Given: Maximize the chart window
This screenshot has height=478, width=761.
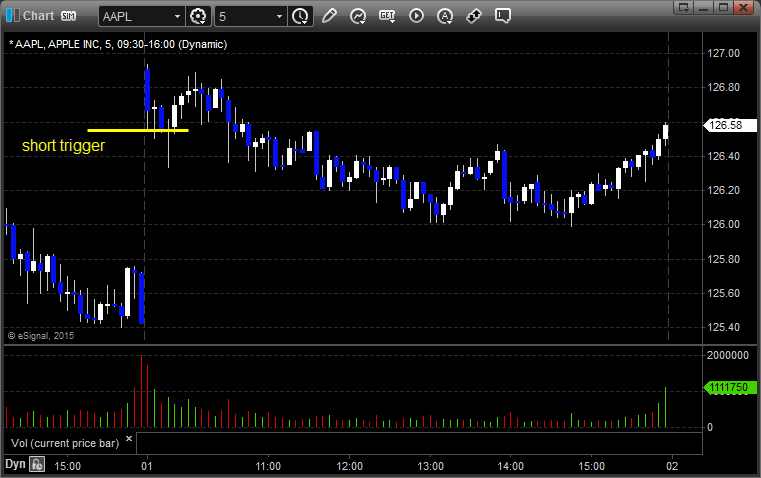Looking at the screenshot, I should pyautogui.click(x=723, y=7).
